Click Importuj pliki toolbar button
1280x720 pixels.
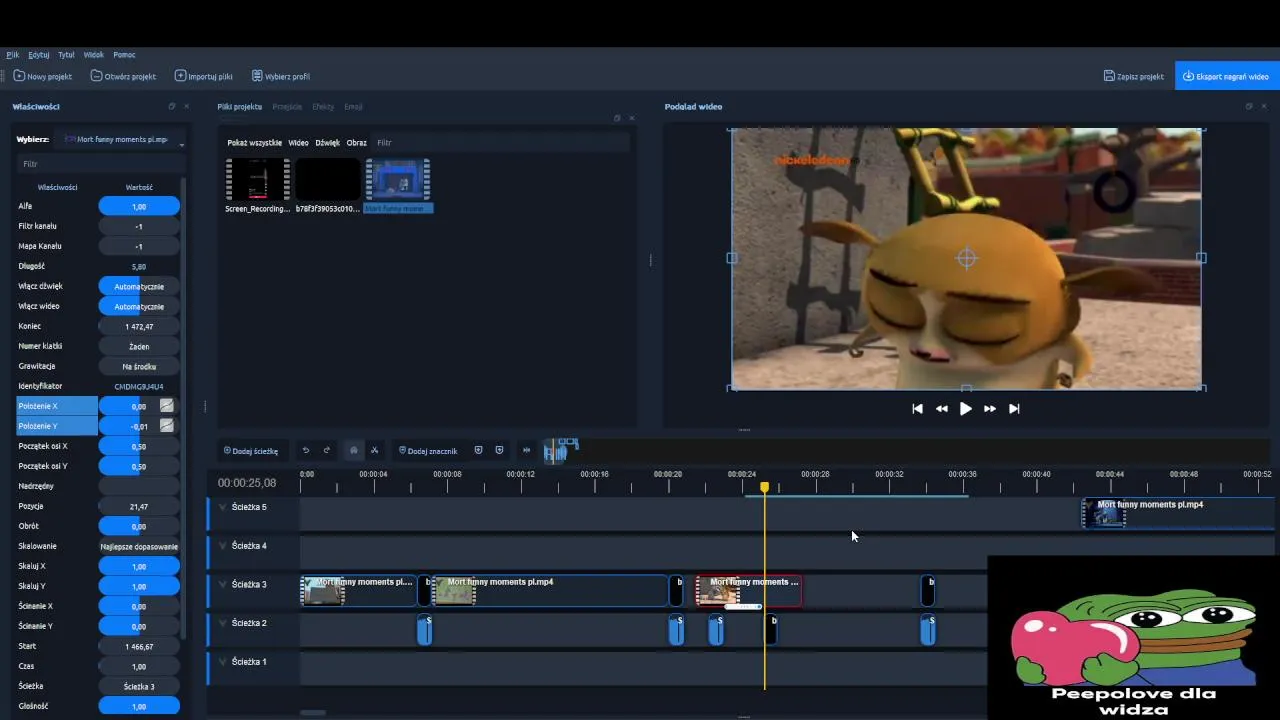point(204,76)
